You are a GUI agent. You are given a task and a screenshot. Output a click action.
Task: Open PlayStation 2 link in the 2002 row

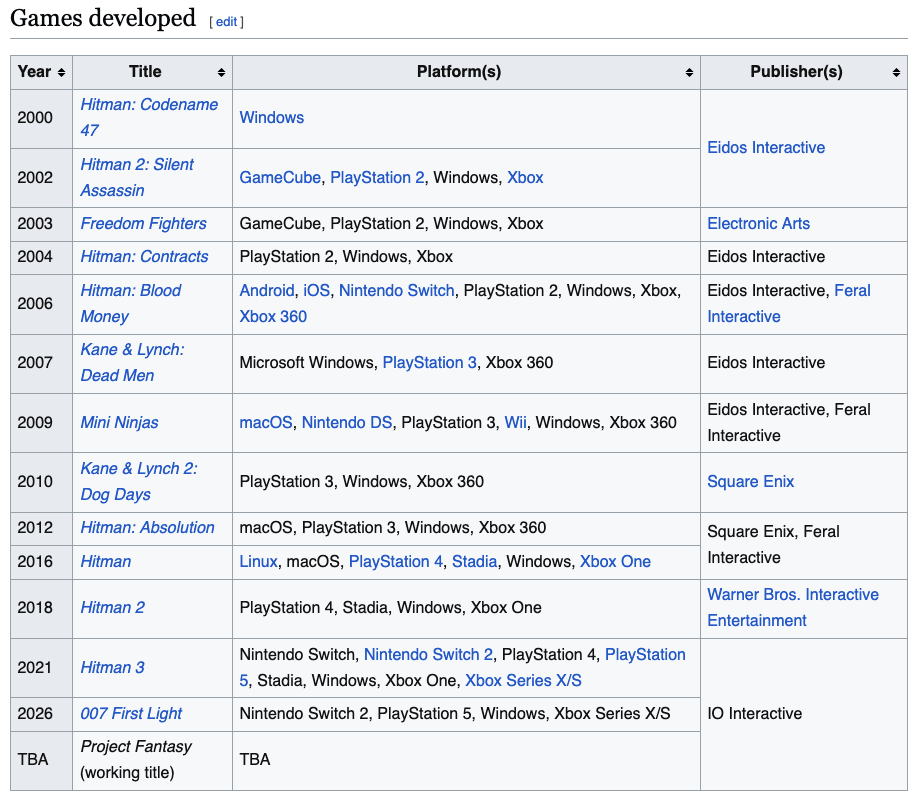pos(377,177)
